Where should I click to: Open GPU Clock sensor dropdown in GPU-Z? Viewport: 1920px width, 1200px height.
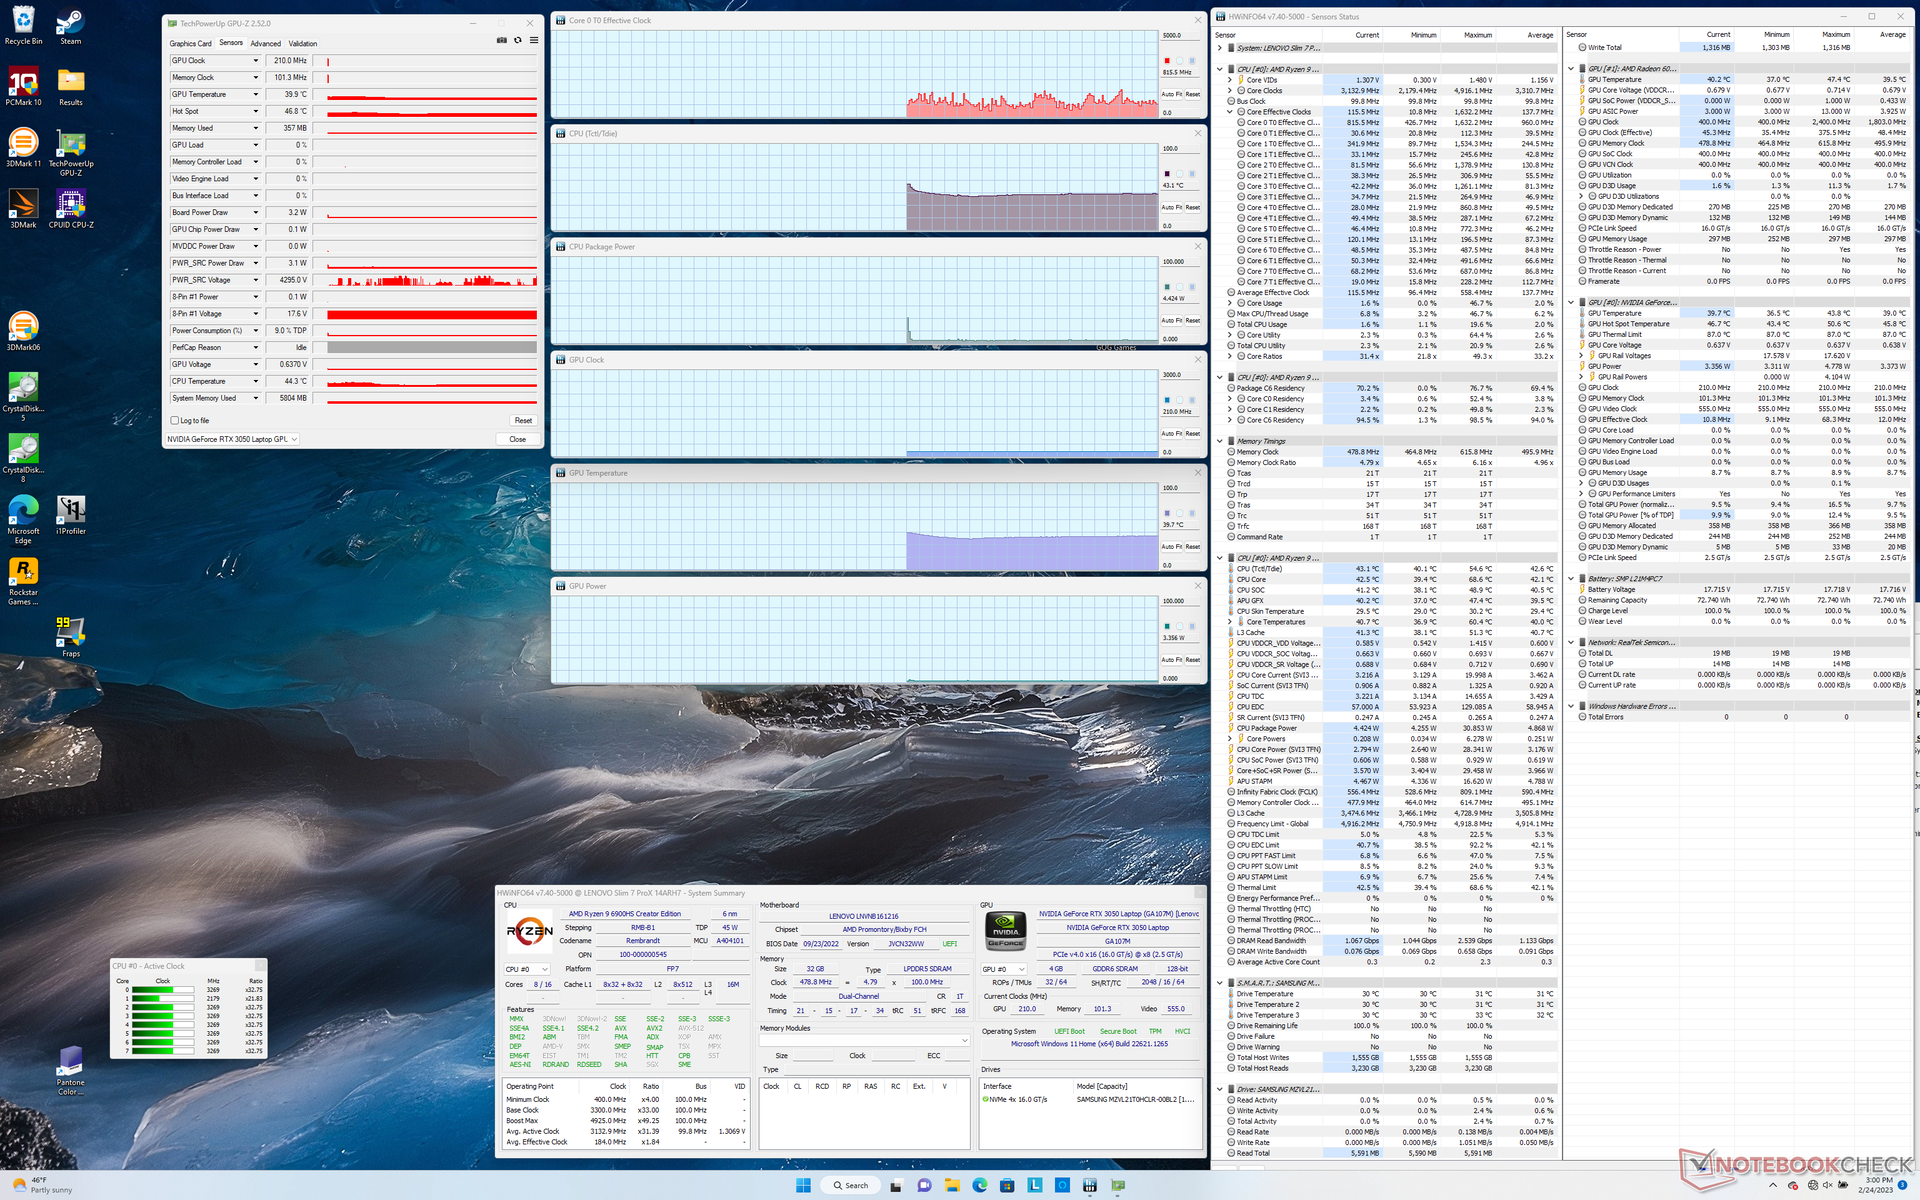click(256, 61)
